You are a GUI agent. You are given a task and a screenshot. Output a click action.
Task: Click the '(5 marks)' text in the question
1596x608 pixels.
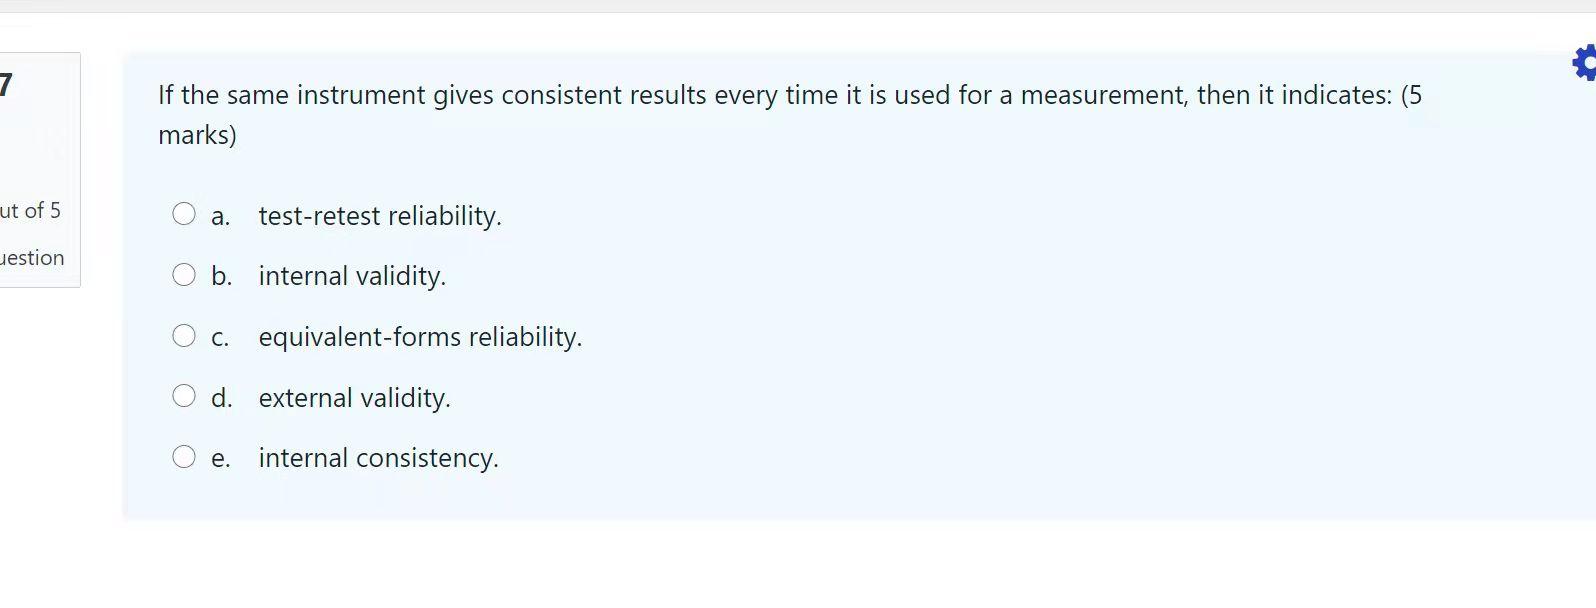tap(196, 134)
